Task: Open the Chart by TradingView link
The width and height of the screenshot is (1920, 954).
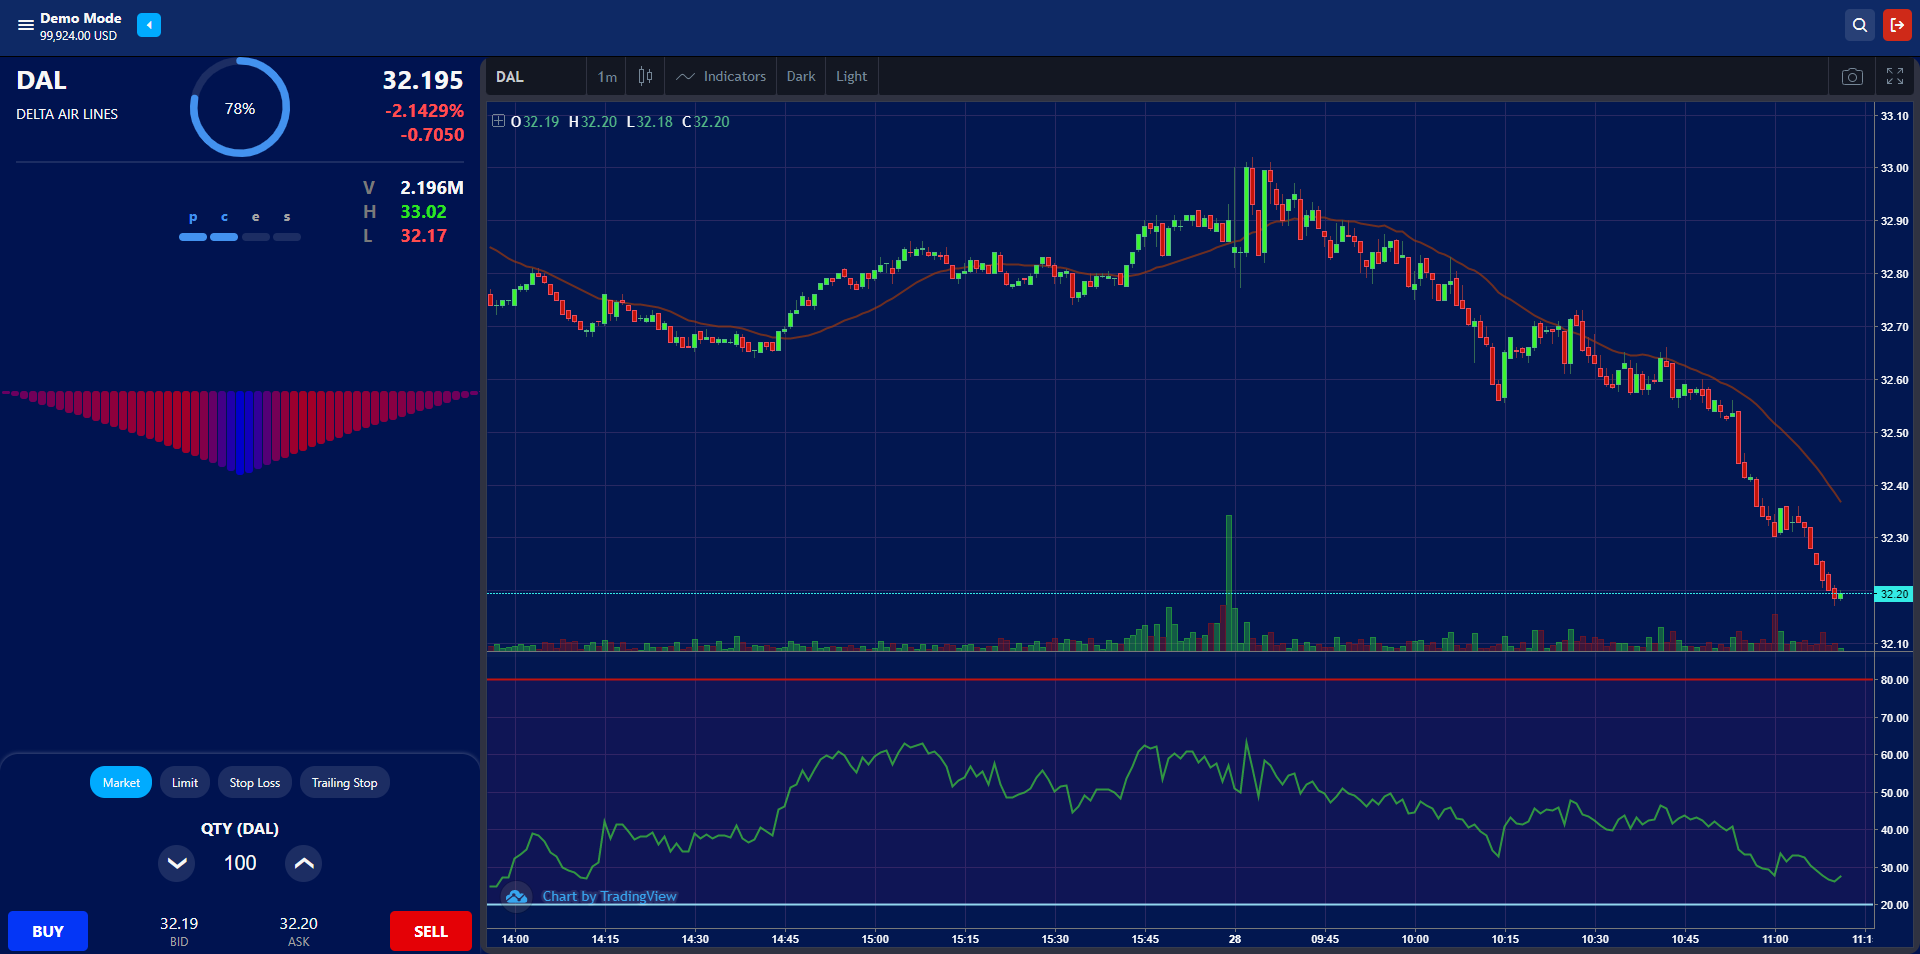Action: coord(610,896)
